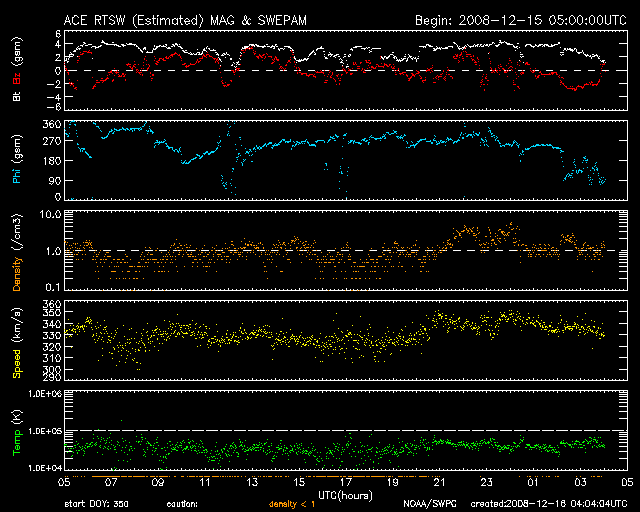Click the '10.0' tick on the Density axis
This screenshot has width=640, height=512.
[49, 214]
